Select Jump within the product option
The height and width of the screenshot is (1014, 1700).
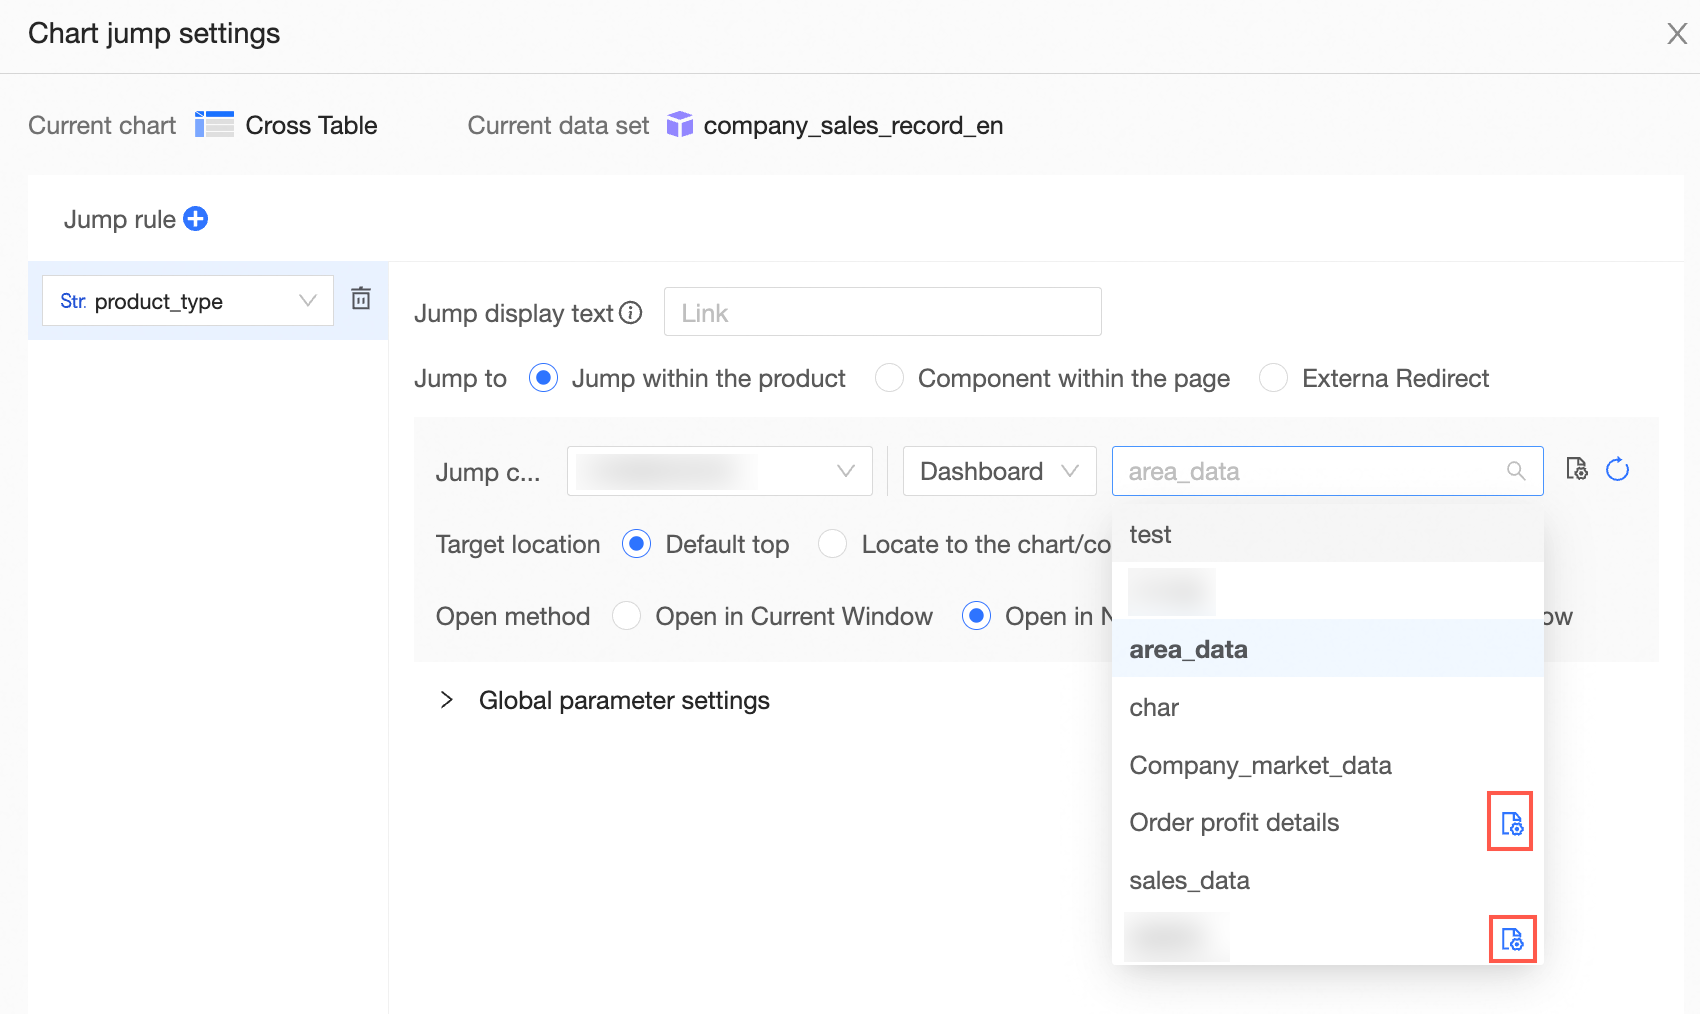(x=543, y=378)
